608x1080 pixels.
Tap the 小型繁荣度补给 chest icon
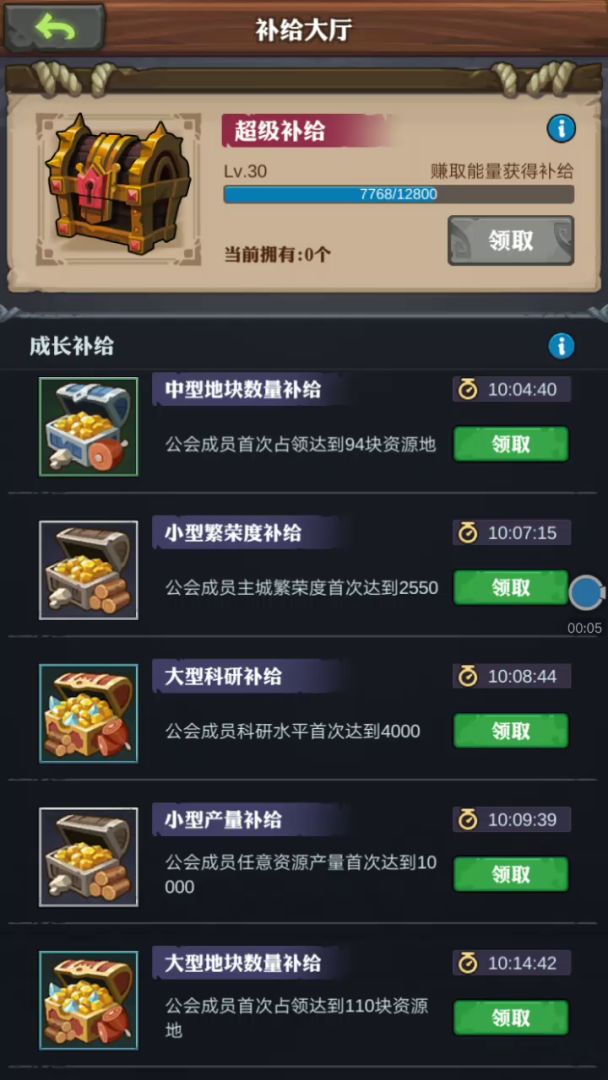(88, 570)
